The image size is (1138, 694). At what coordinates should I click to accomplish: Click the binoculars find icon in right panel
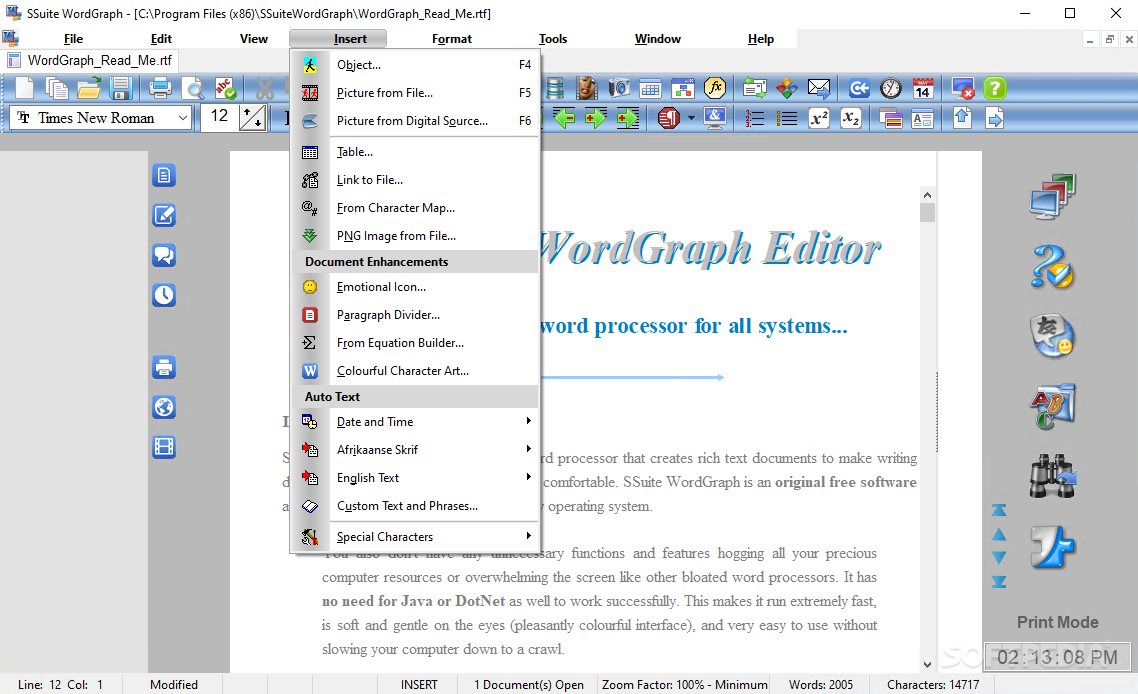[1052, 475]
